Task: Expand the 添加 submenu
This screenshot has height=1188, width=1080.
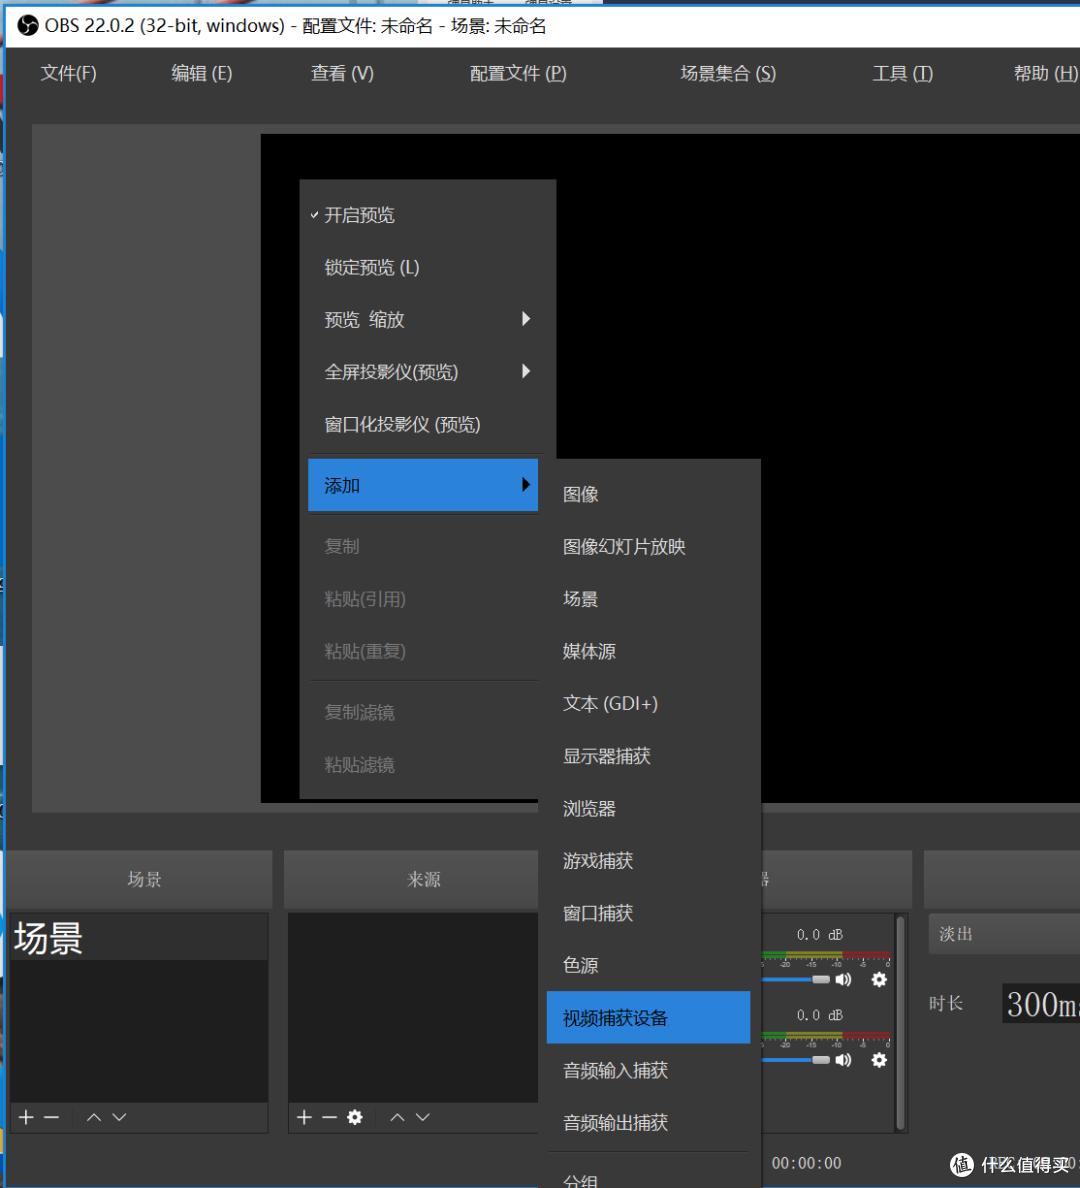Action: [x=423, y=485]
